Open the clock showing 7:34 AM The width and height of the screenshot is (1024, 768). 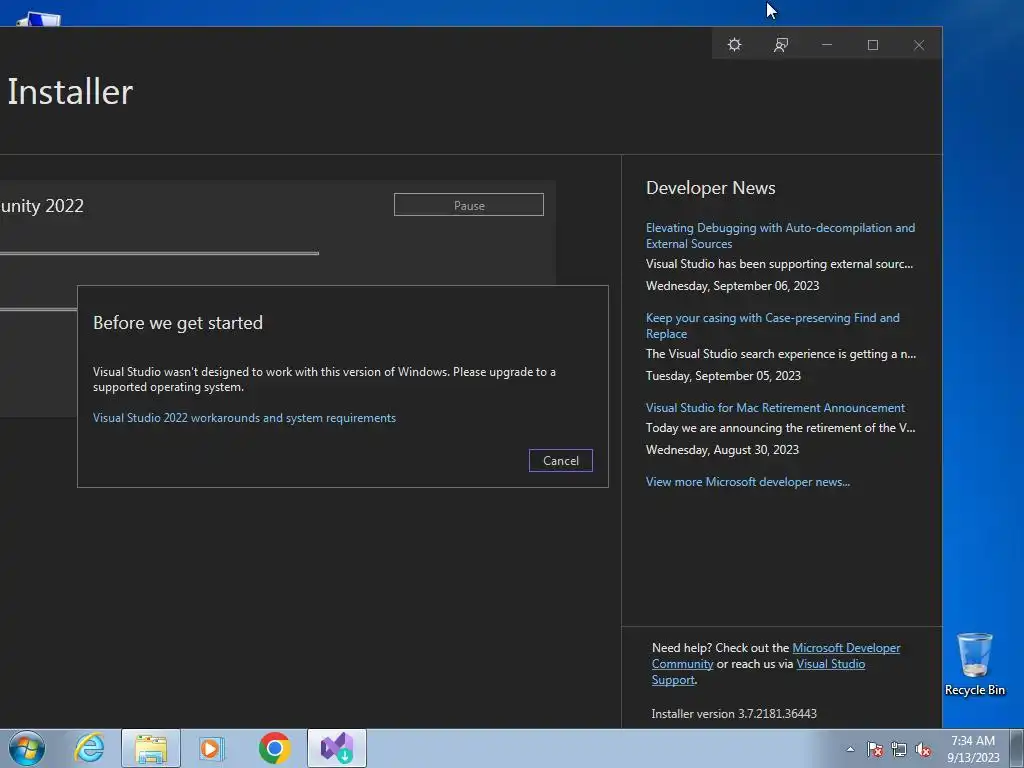click(973, 748)
